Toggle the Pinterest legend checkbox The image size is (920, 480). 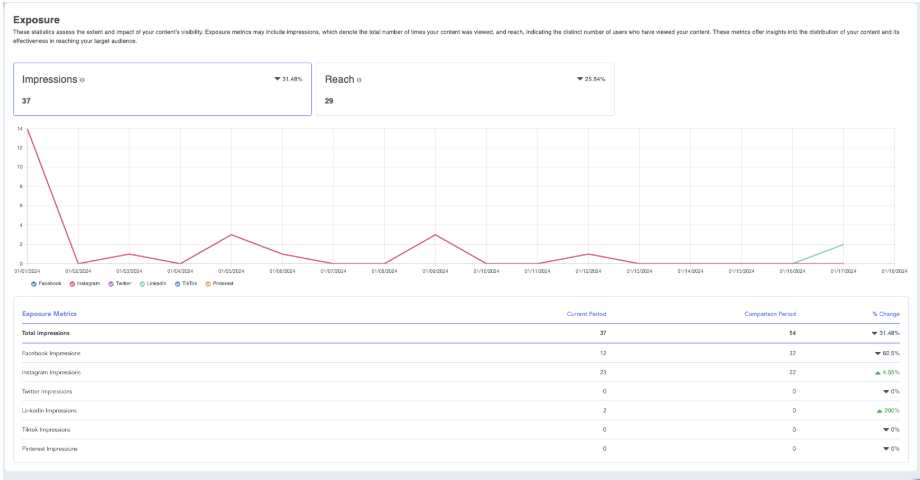click(x=208, y=283)
